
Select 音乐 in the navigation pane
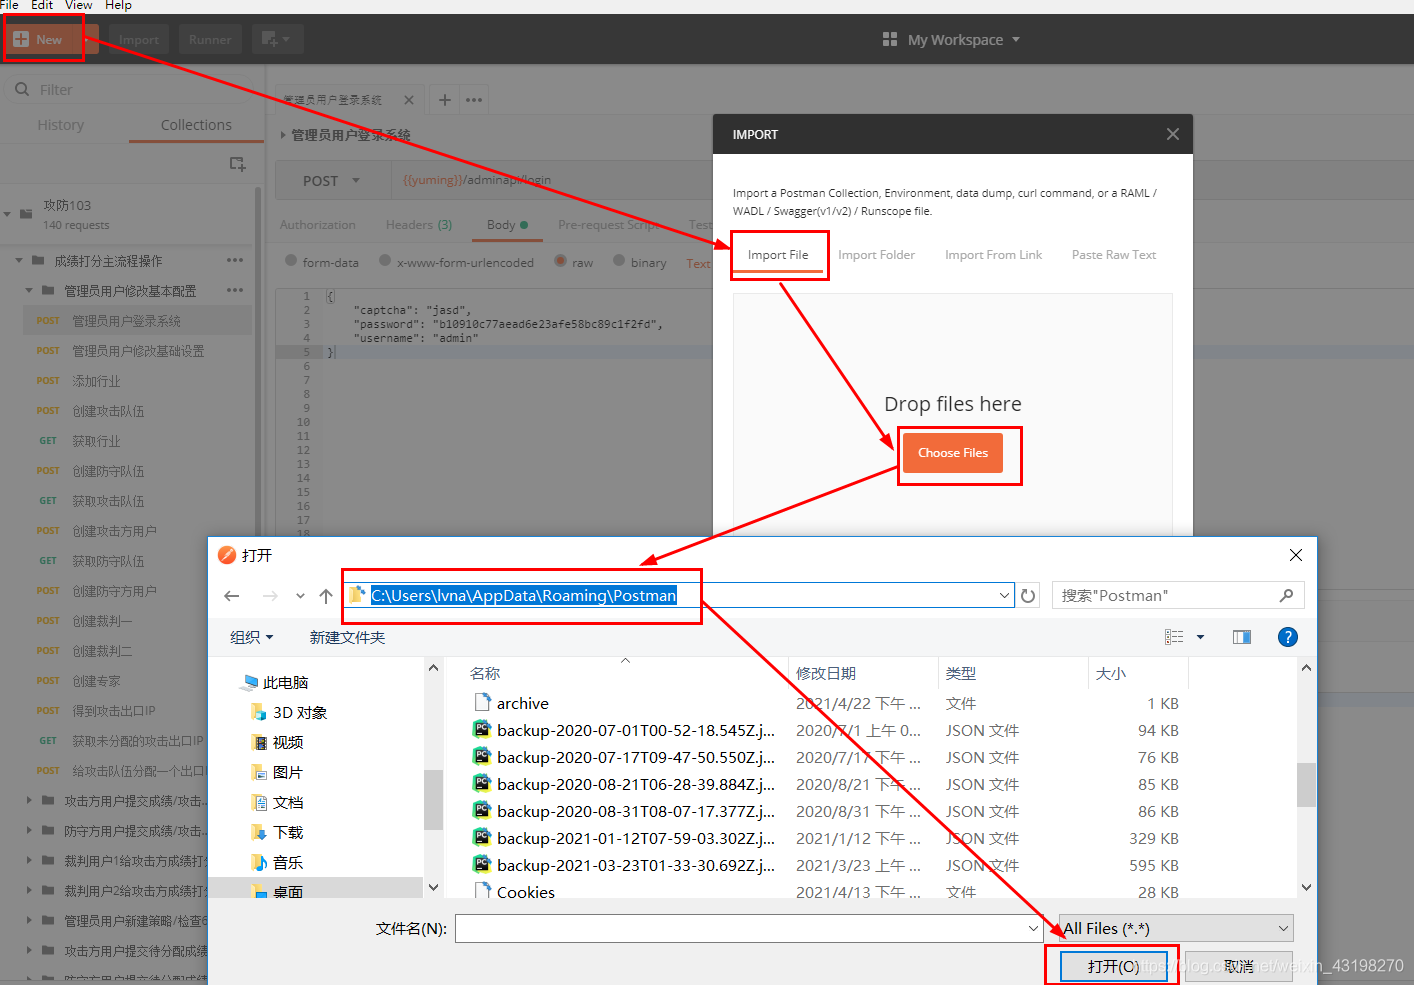click(277, 862)
